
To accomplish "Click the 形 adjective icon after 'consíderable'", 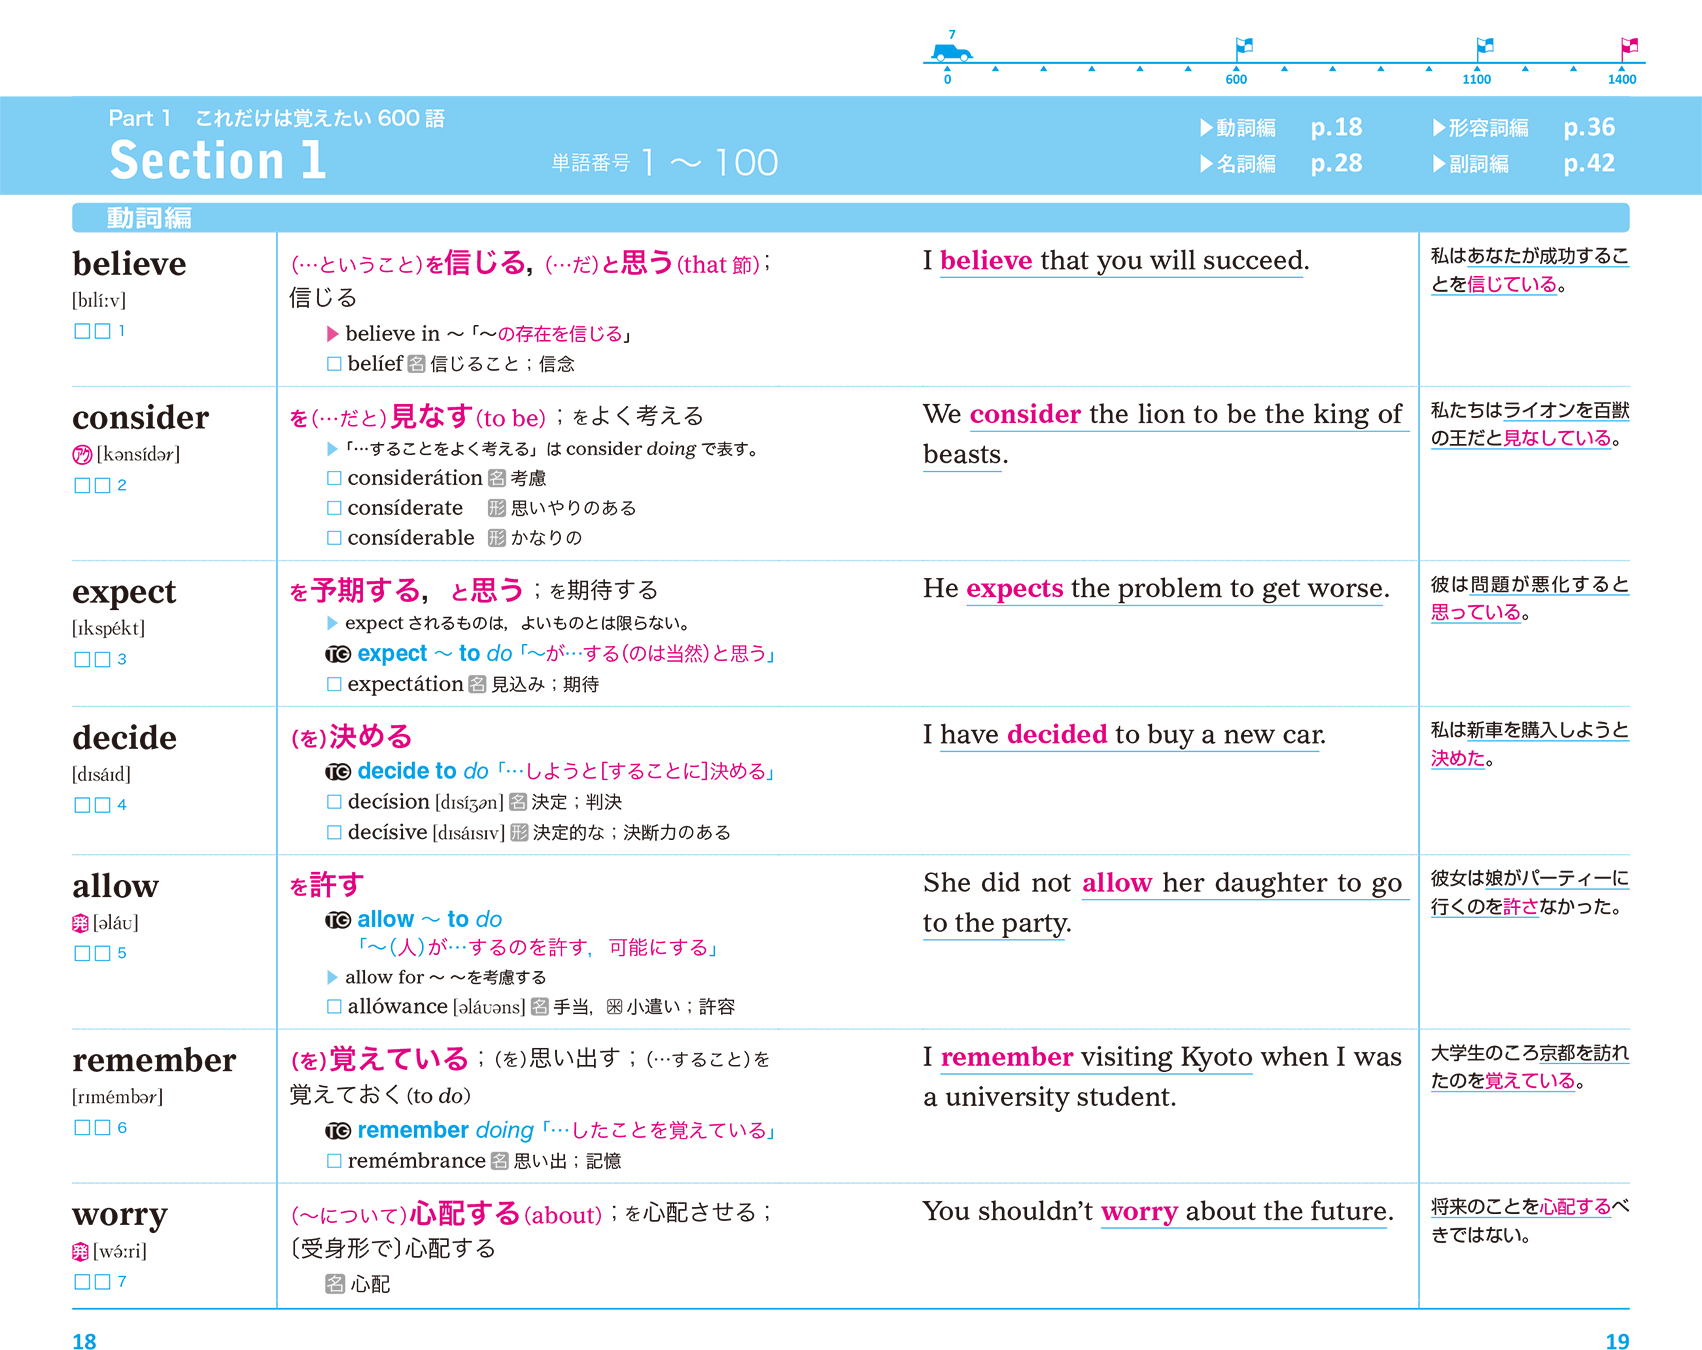I will (497, 538).
